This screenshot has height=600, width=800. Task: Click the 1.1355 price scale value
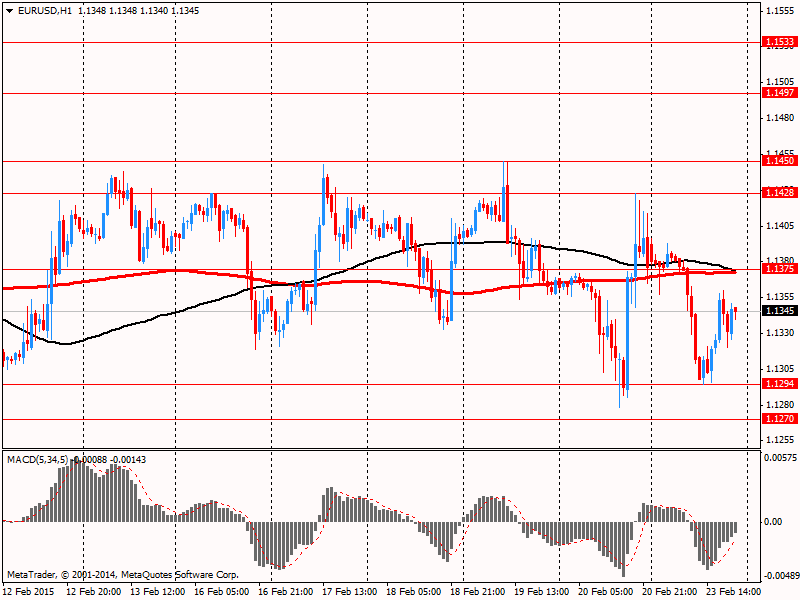pos(780,296)
